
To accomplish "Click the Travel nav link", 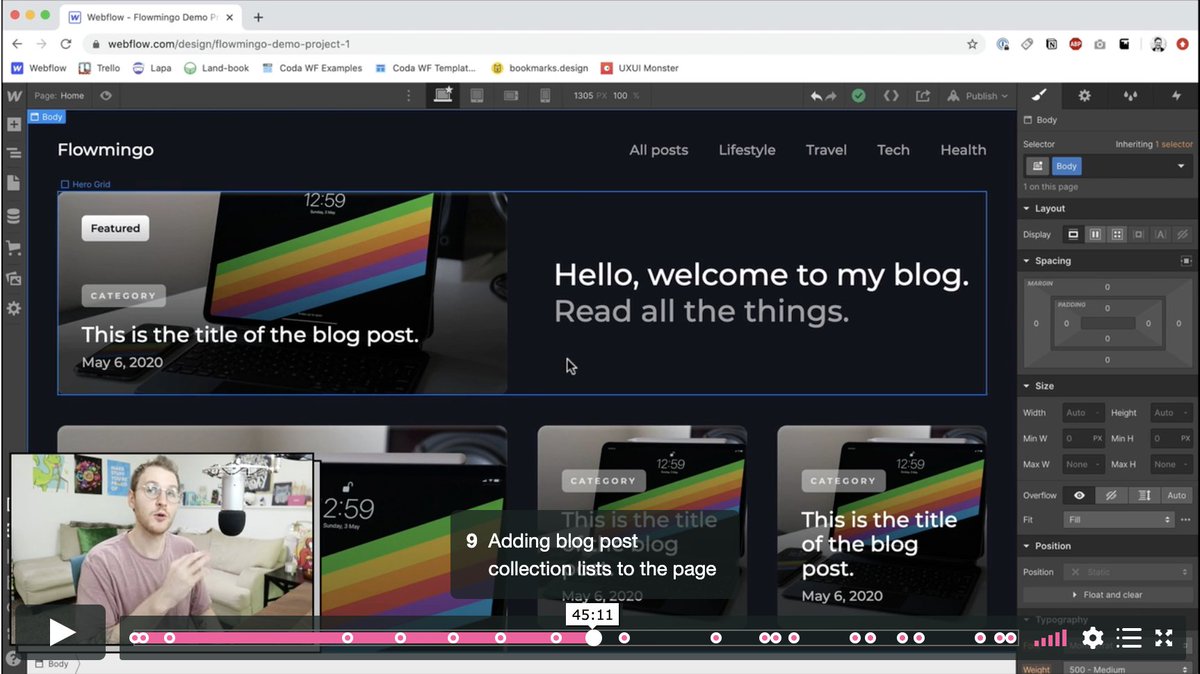I will 826,150.
